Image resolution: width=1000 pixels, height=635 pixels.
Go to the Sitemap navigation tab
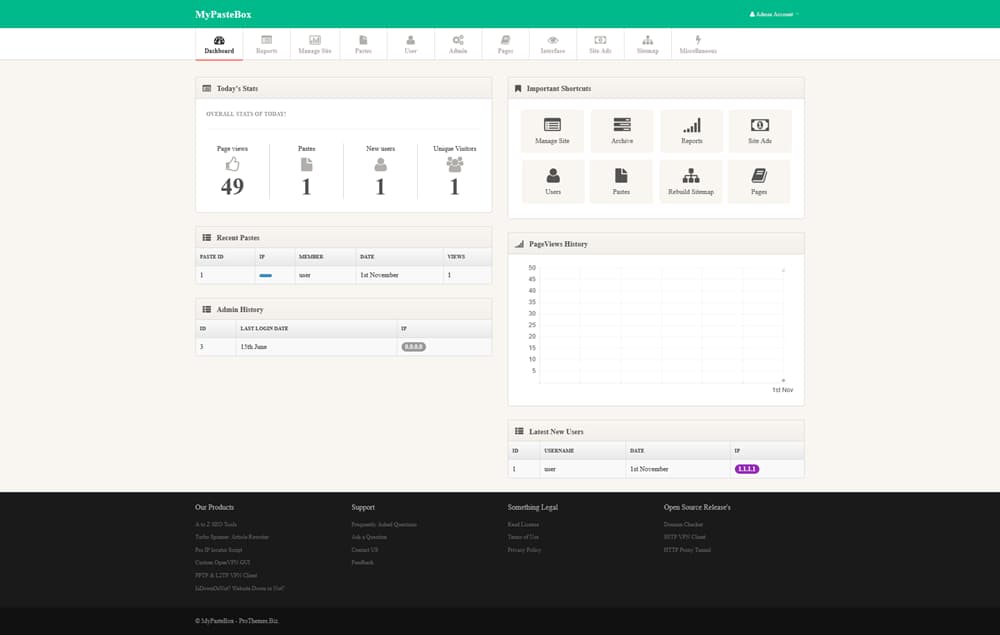tap(648, 45)
